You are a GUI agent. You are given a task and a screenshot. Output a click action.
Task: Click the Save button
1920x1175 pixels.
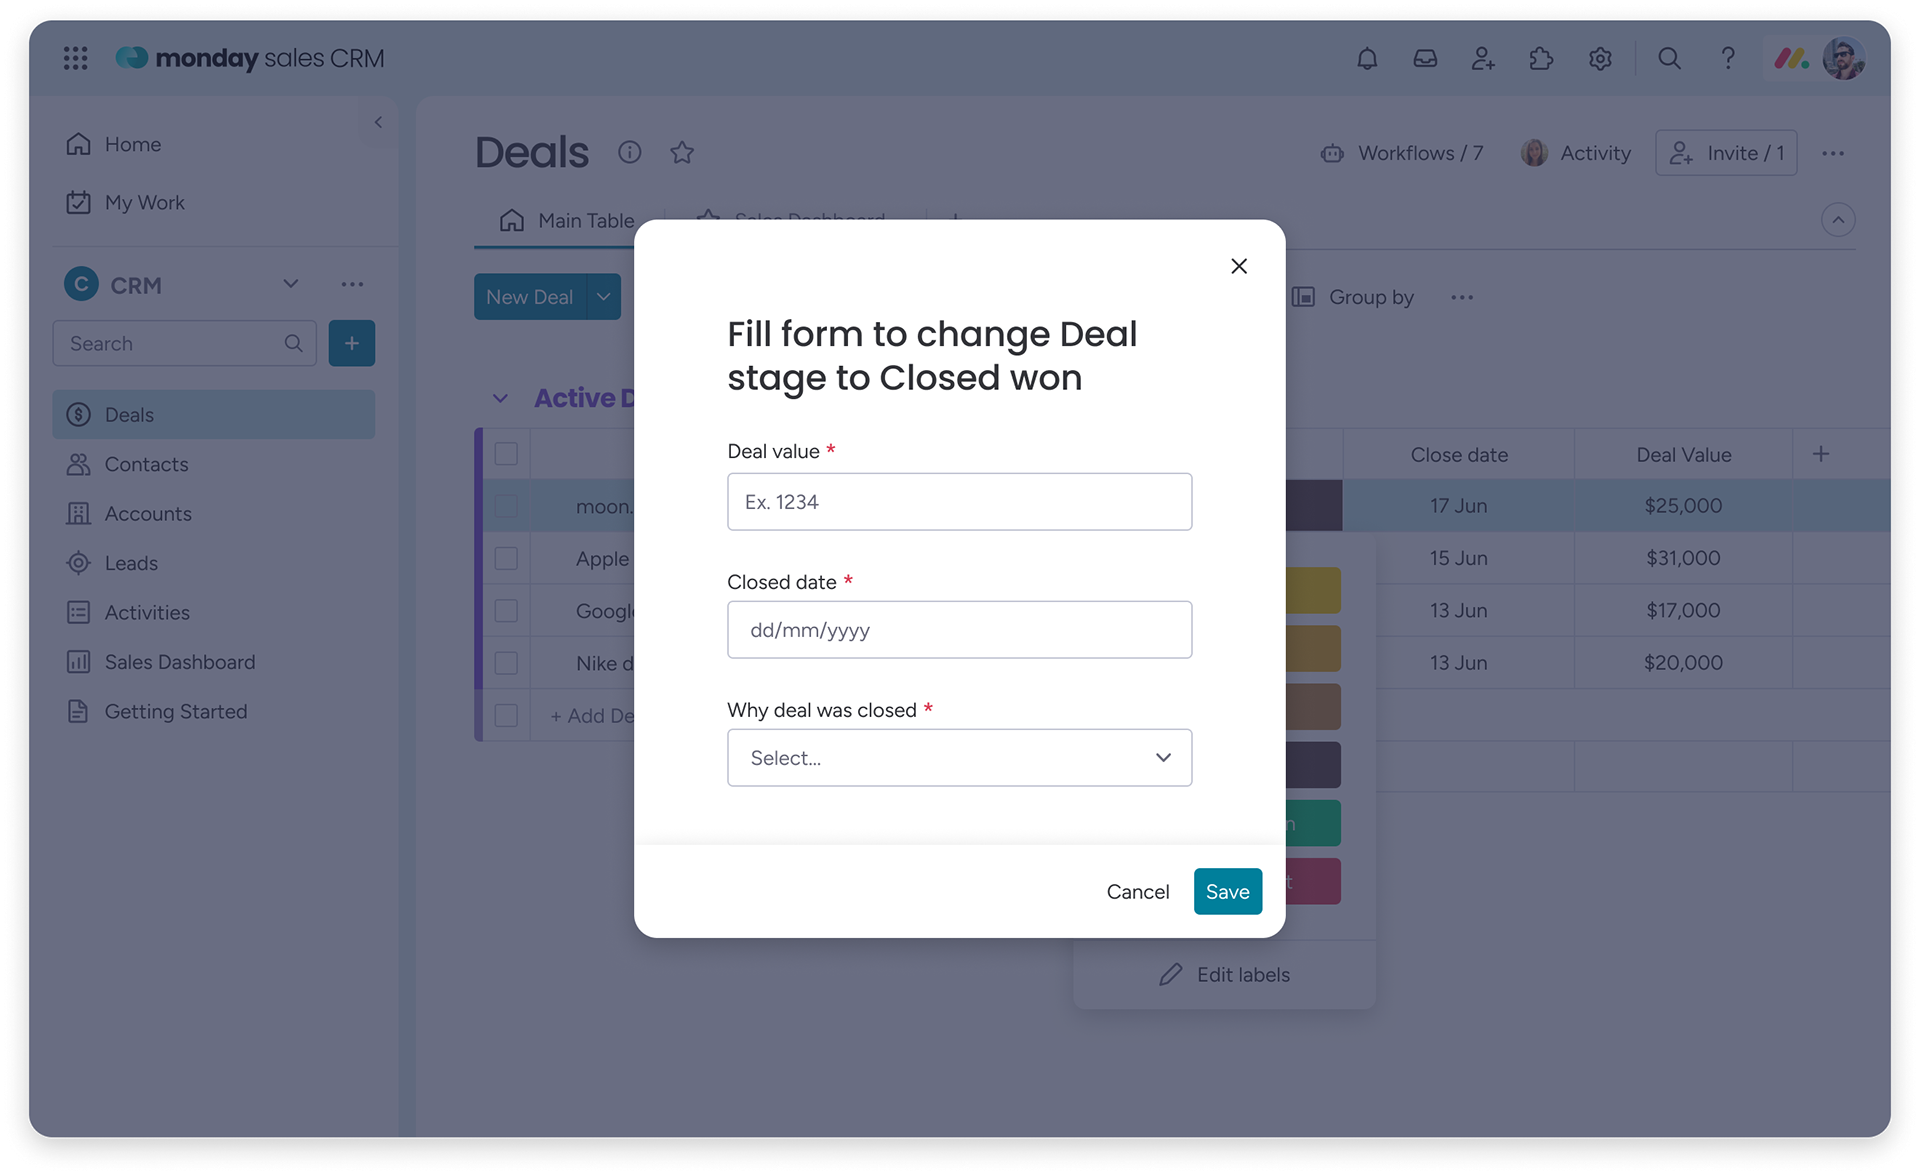1227,891
